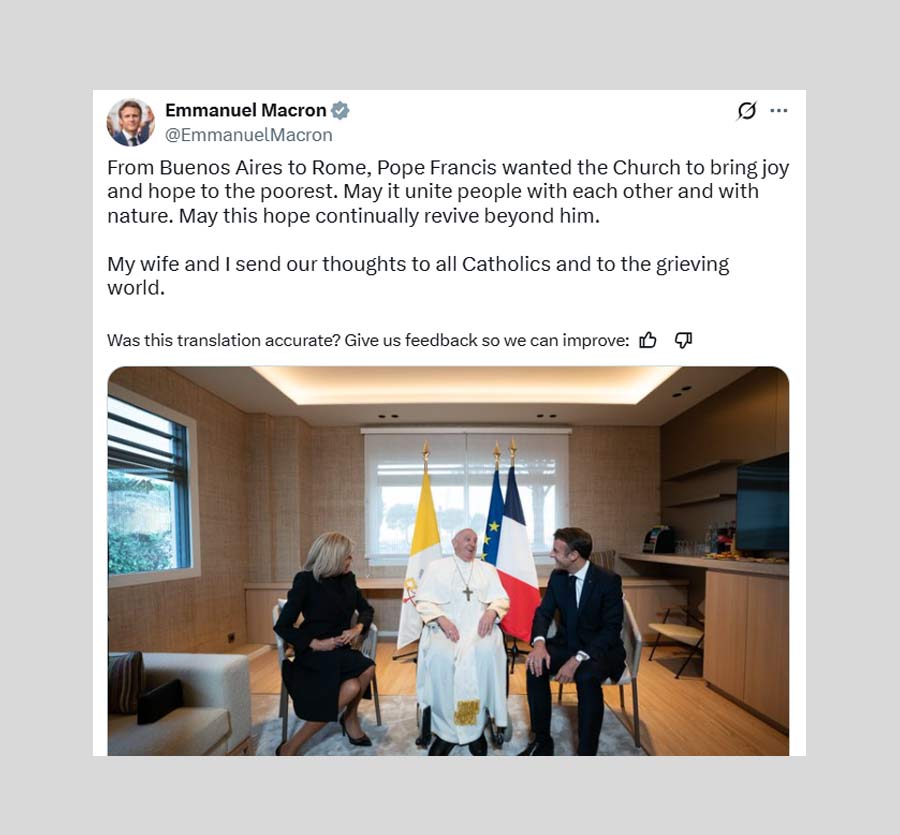Screen dimensions: 900x835
Task: Click the woman in black dress in photo
Action: click(324, 641)
